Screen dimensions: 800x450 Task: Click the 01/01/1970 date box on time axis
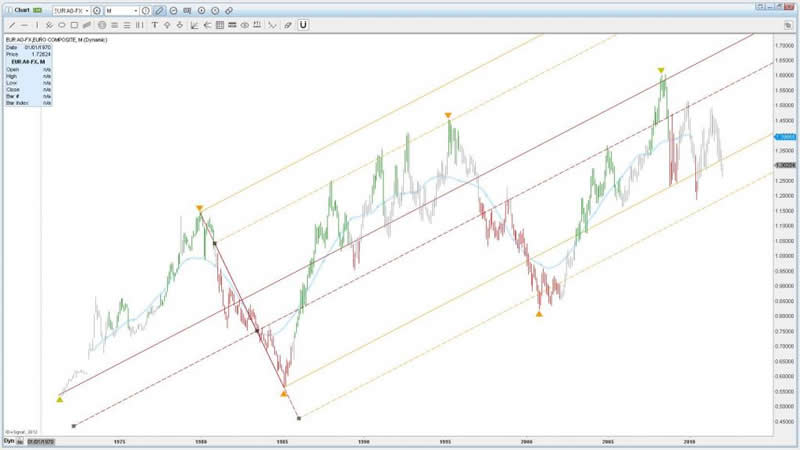40,440
